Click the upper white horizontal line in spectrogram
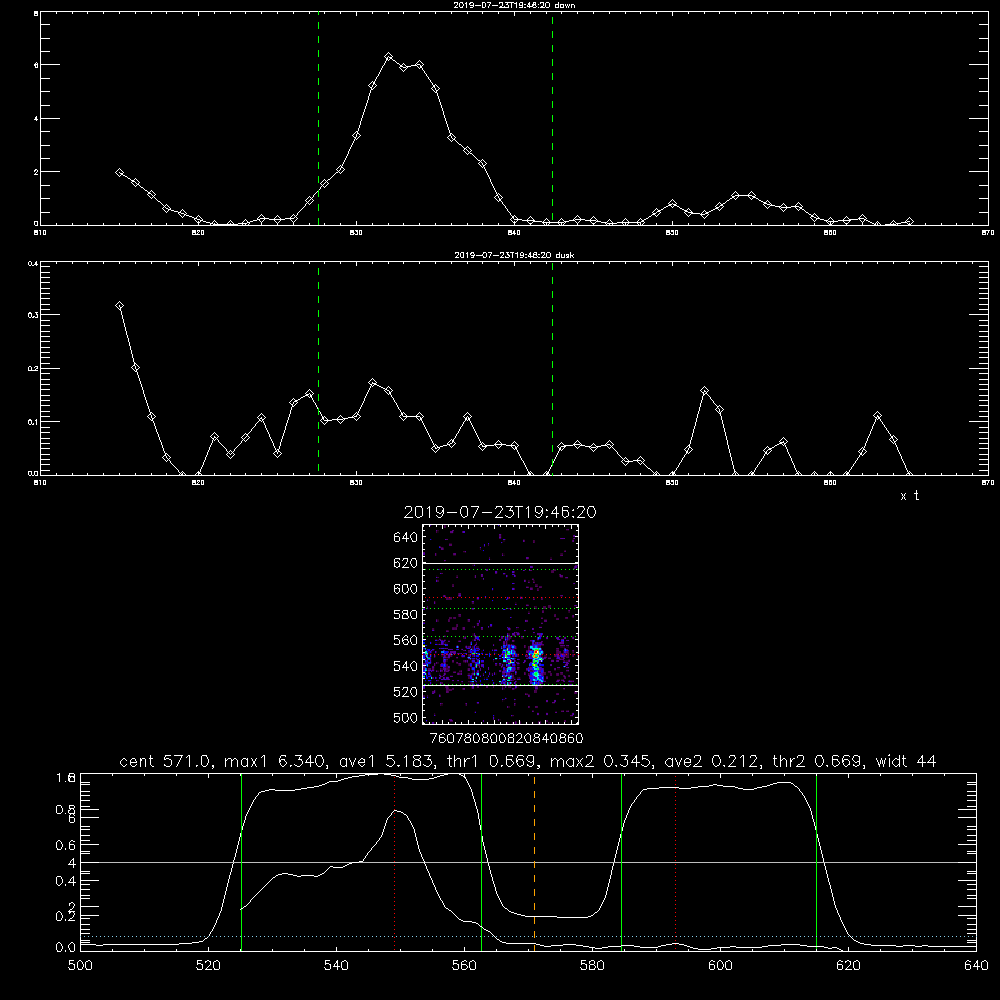The width and height of the screenshot is (1000, 1000). coord(501,563)
